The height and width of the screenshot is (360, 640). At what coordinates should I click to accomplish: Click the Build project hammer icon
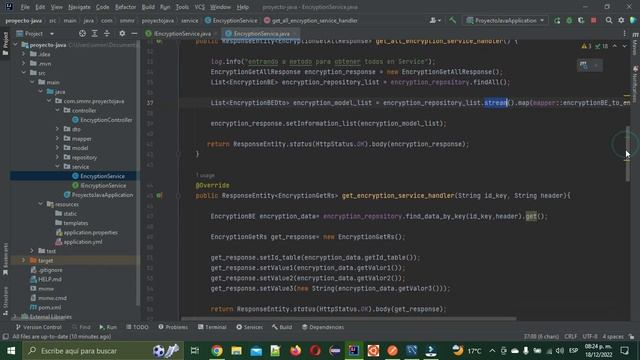[452, 20]
